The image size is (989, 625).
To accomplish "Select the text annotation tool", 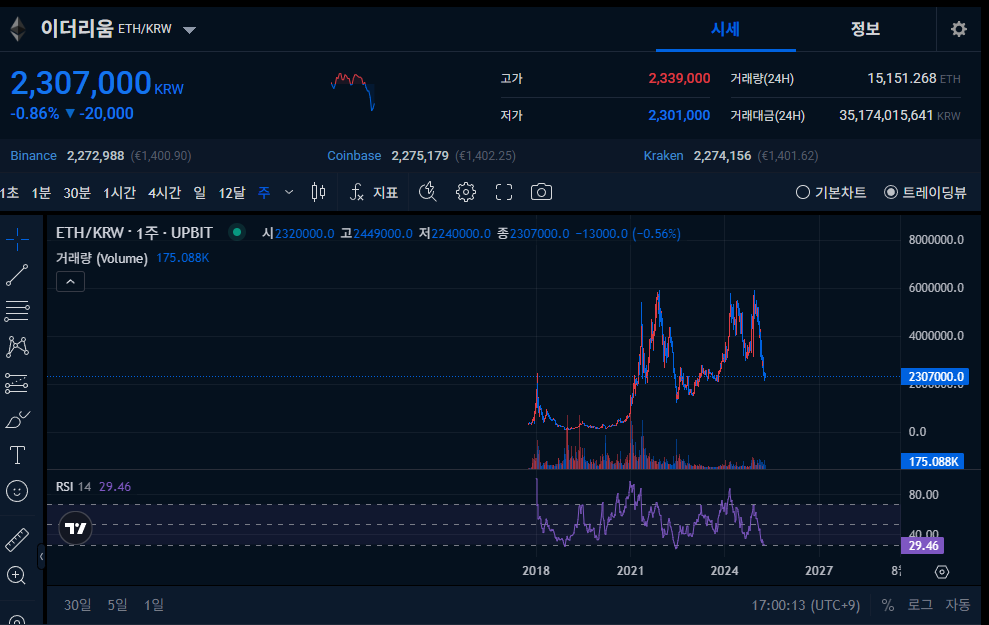I will click(x=17, y=455).
